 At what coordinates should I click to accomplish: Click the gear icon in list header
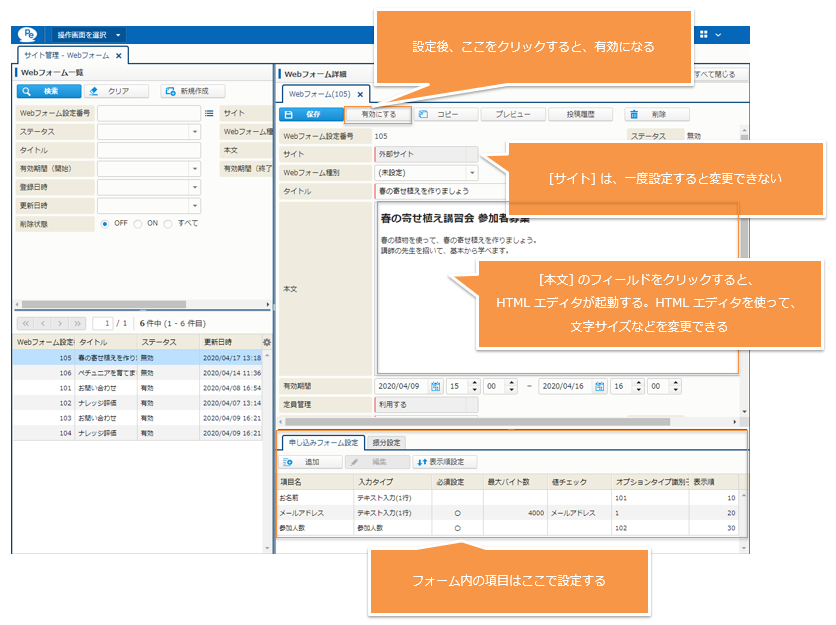(x=266, y=342)
